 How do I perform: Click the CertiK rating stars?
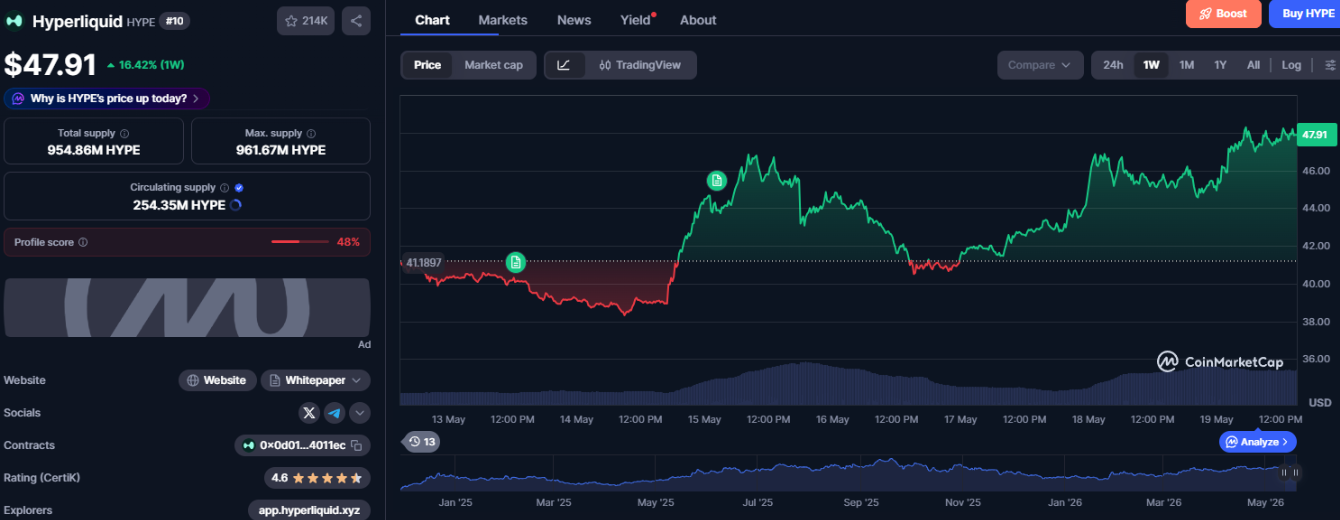point(329,478)
